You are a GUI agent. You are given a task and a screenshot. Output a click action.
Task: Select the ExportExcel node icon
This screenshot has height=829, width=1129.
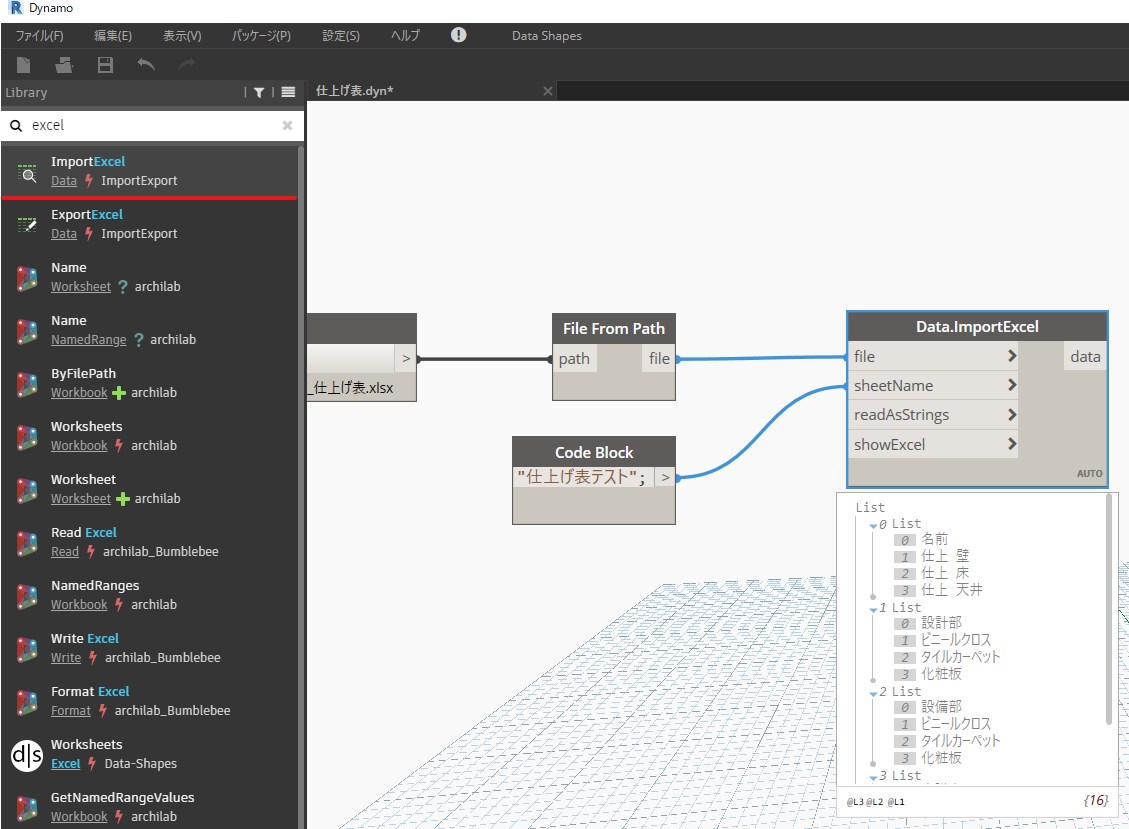pyautogui.click(x=27, y=224)
